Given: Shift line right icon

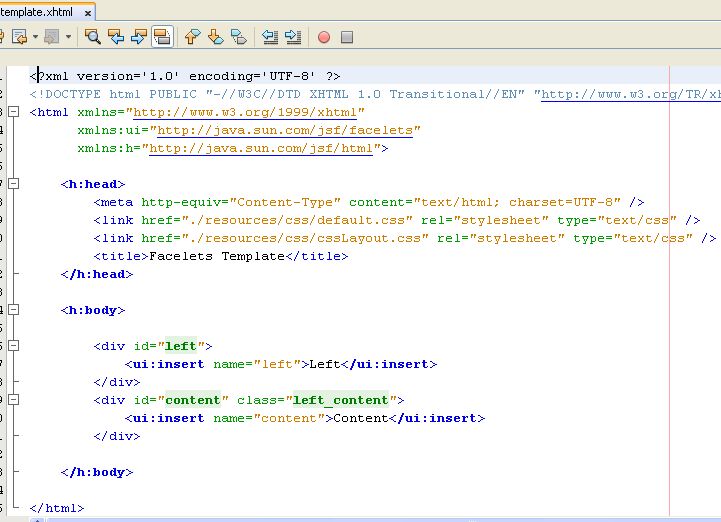Looking at the screenshot, I should click(293, 36).
